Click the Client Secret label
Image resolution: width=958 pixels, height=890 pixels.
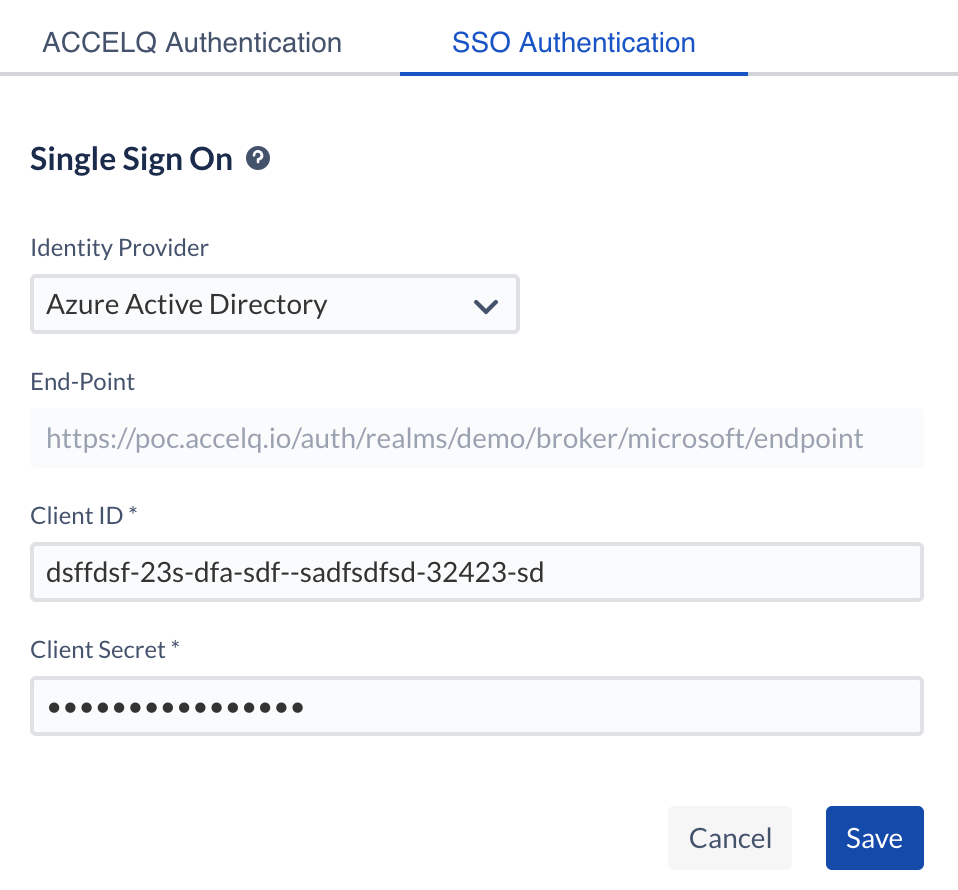coord(98,649)
